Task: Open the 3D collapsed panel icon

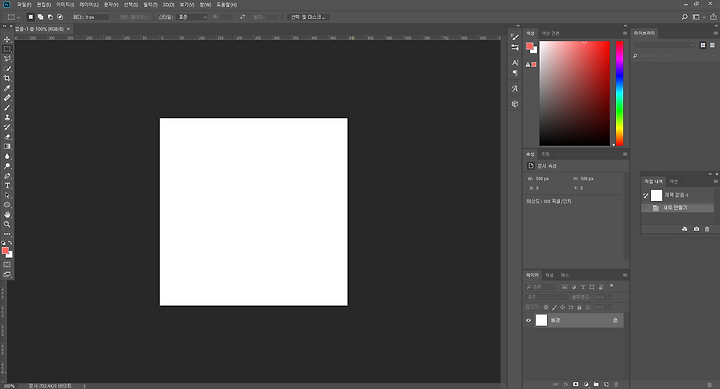Action: coord(515,104)
